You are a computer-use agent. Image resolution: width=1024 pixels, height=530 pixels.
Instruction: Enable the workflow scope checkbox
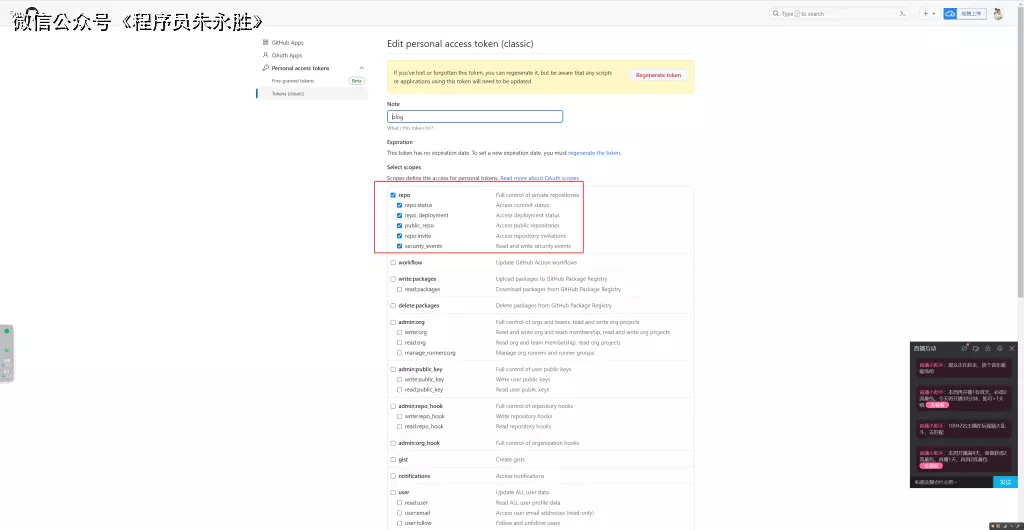393,262
